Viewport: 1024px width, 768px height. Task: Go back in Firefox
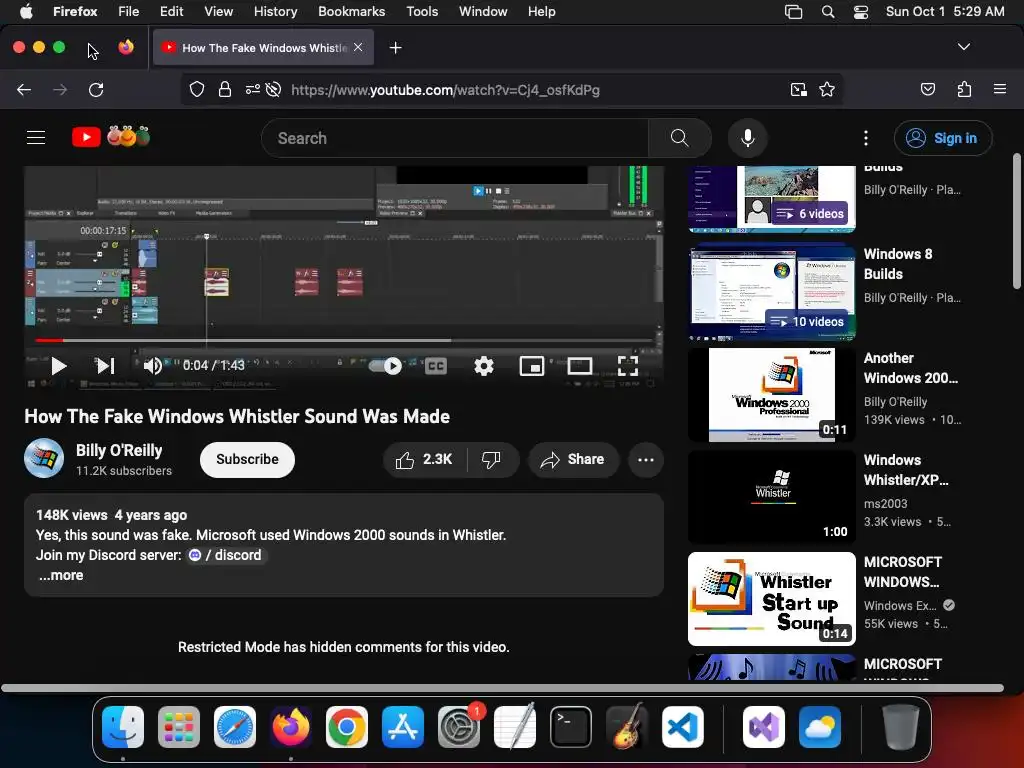point(24,90)
